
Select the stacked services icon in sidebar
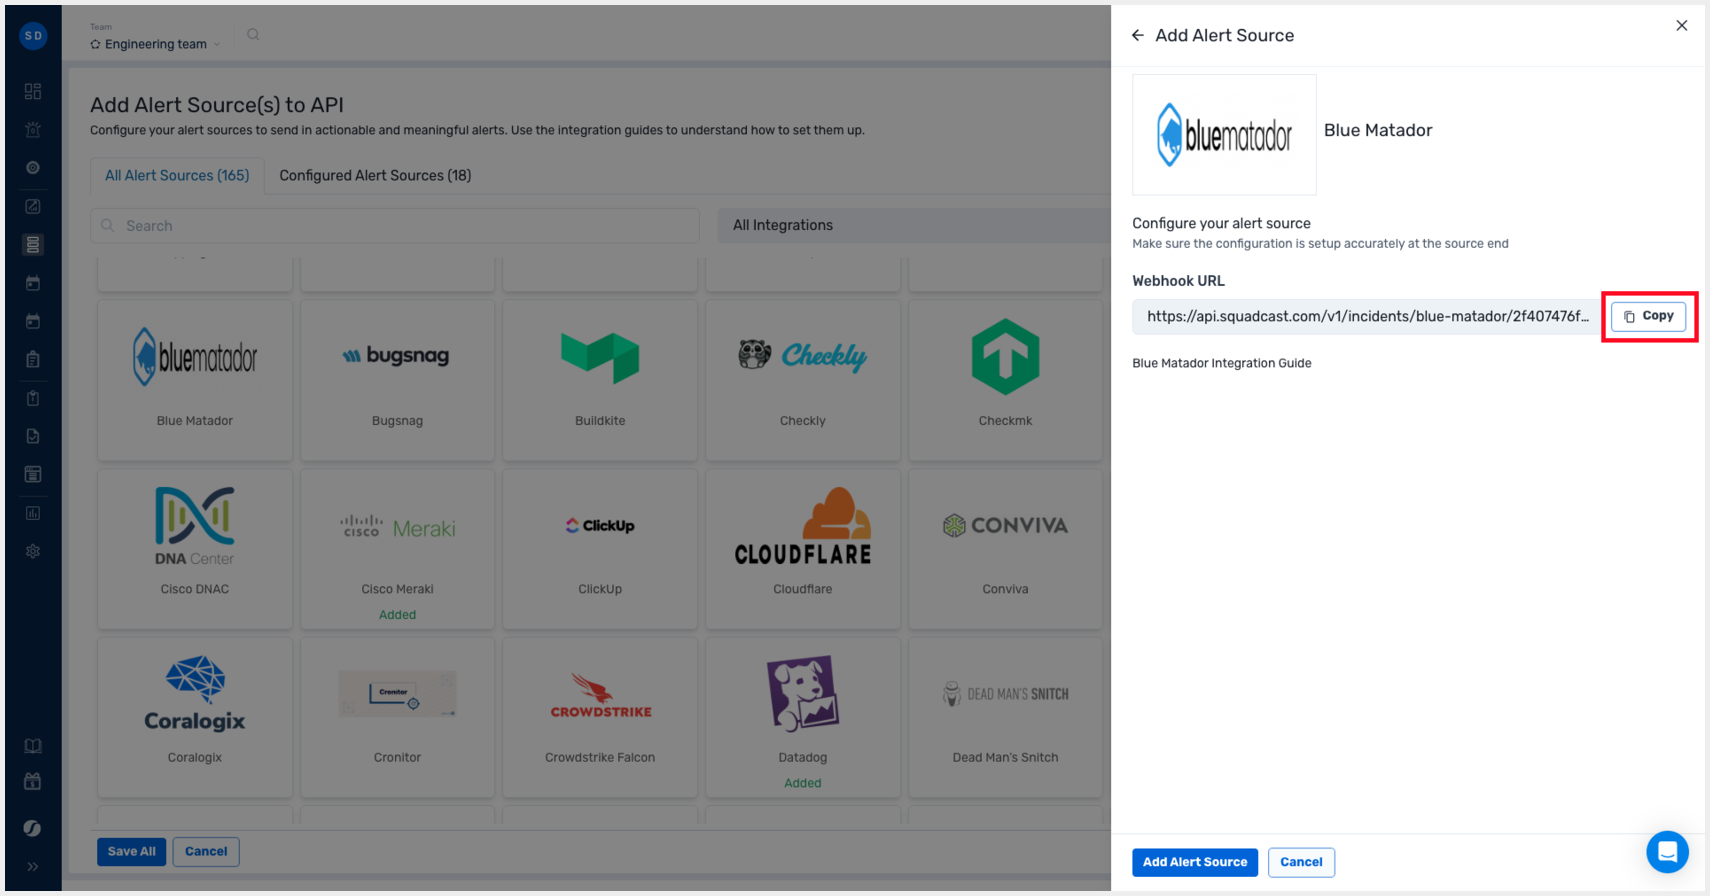(33, 245)
